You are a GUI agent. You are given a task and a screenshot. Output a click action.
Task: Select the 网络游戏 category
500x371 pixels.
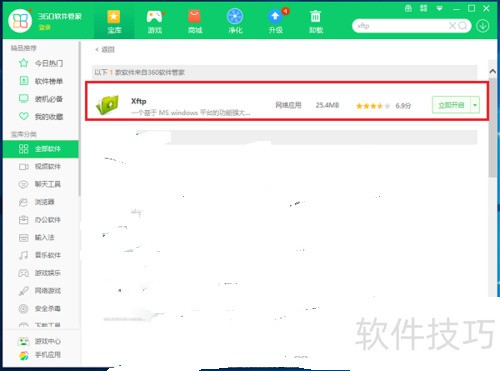click(x=41, y=290)
